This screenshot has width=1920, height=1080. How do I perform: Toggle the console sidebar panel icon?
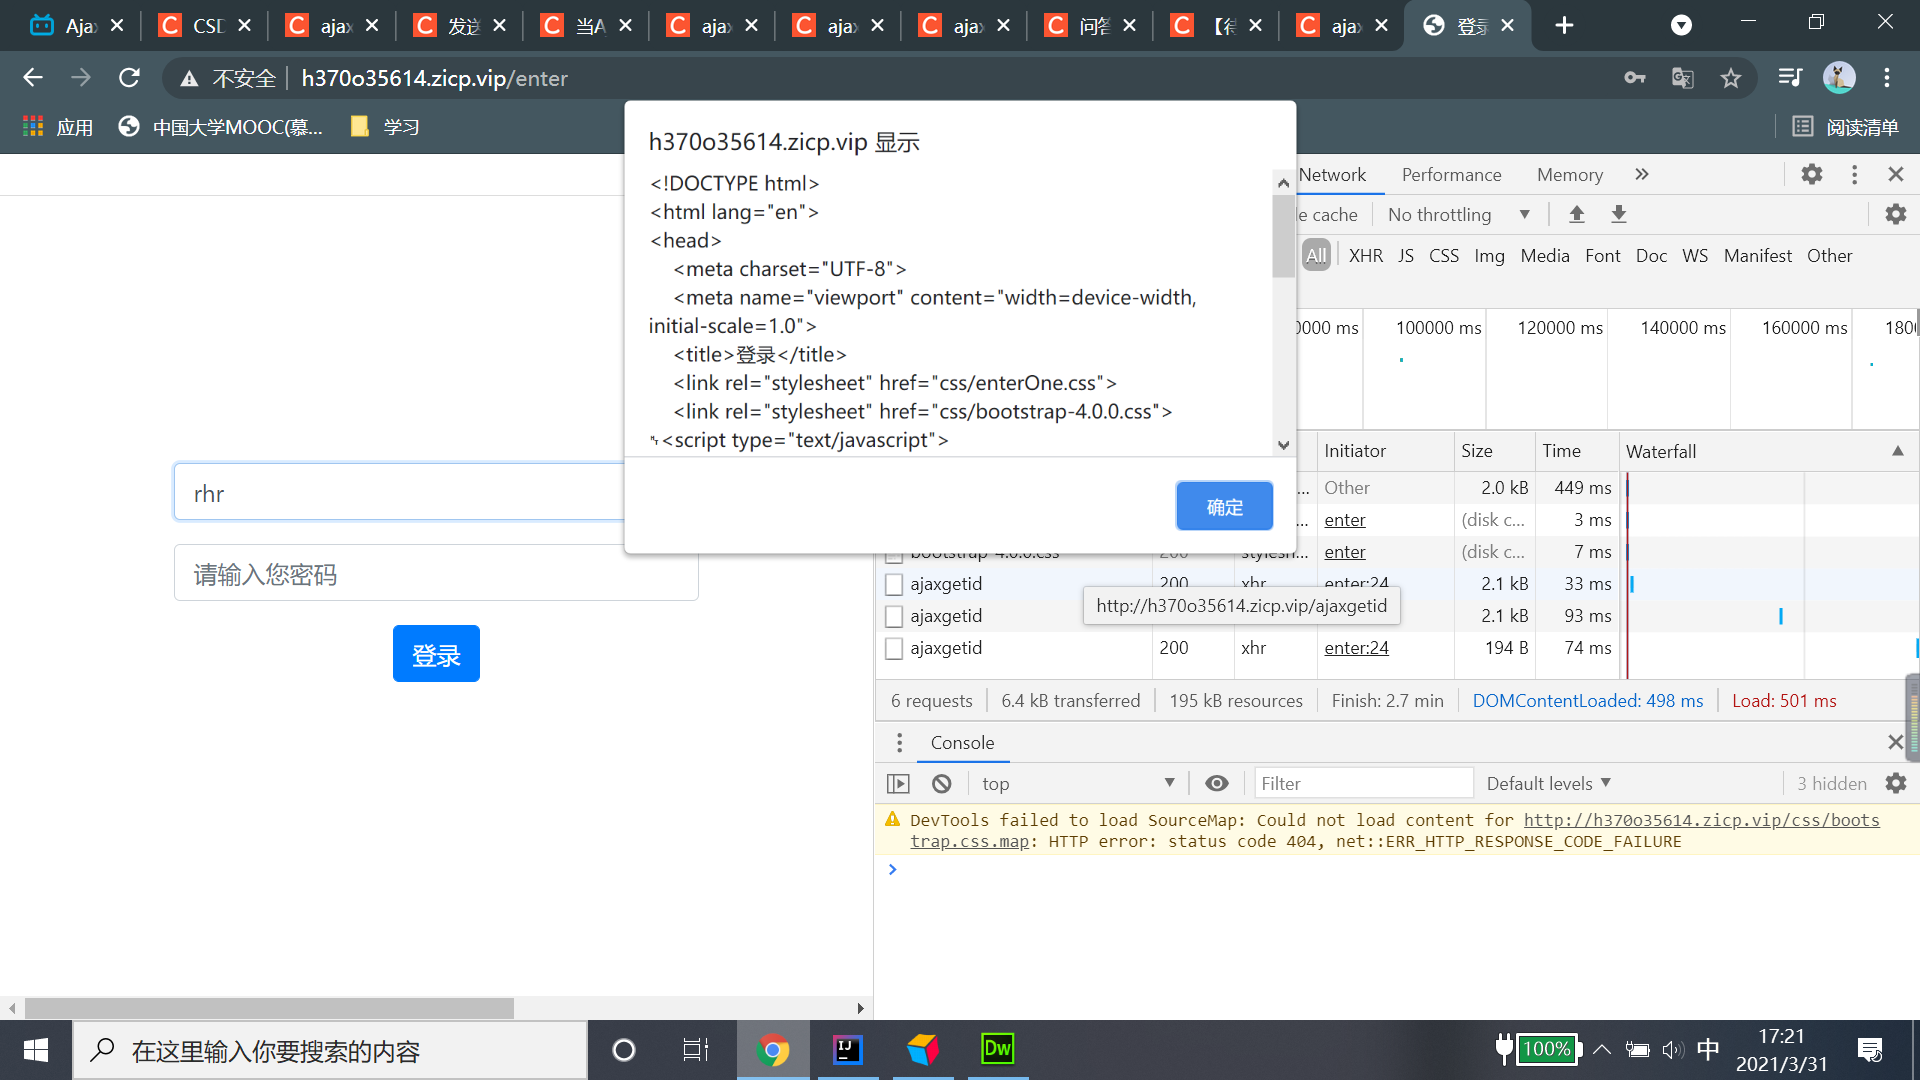(898, 784)
